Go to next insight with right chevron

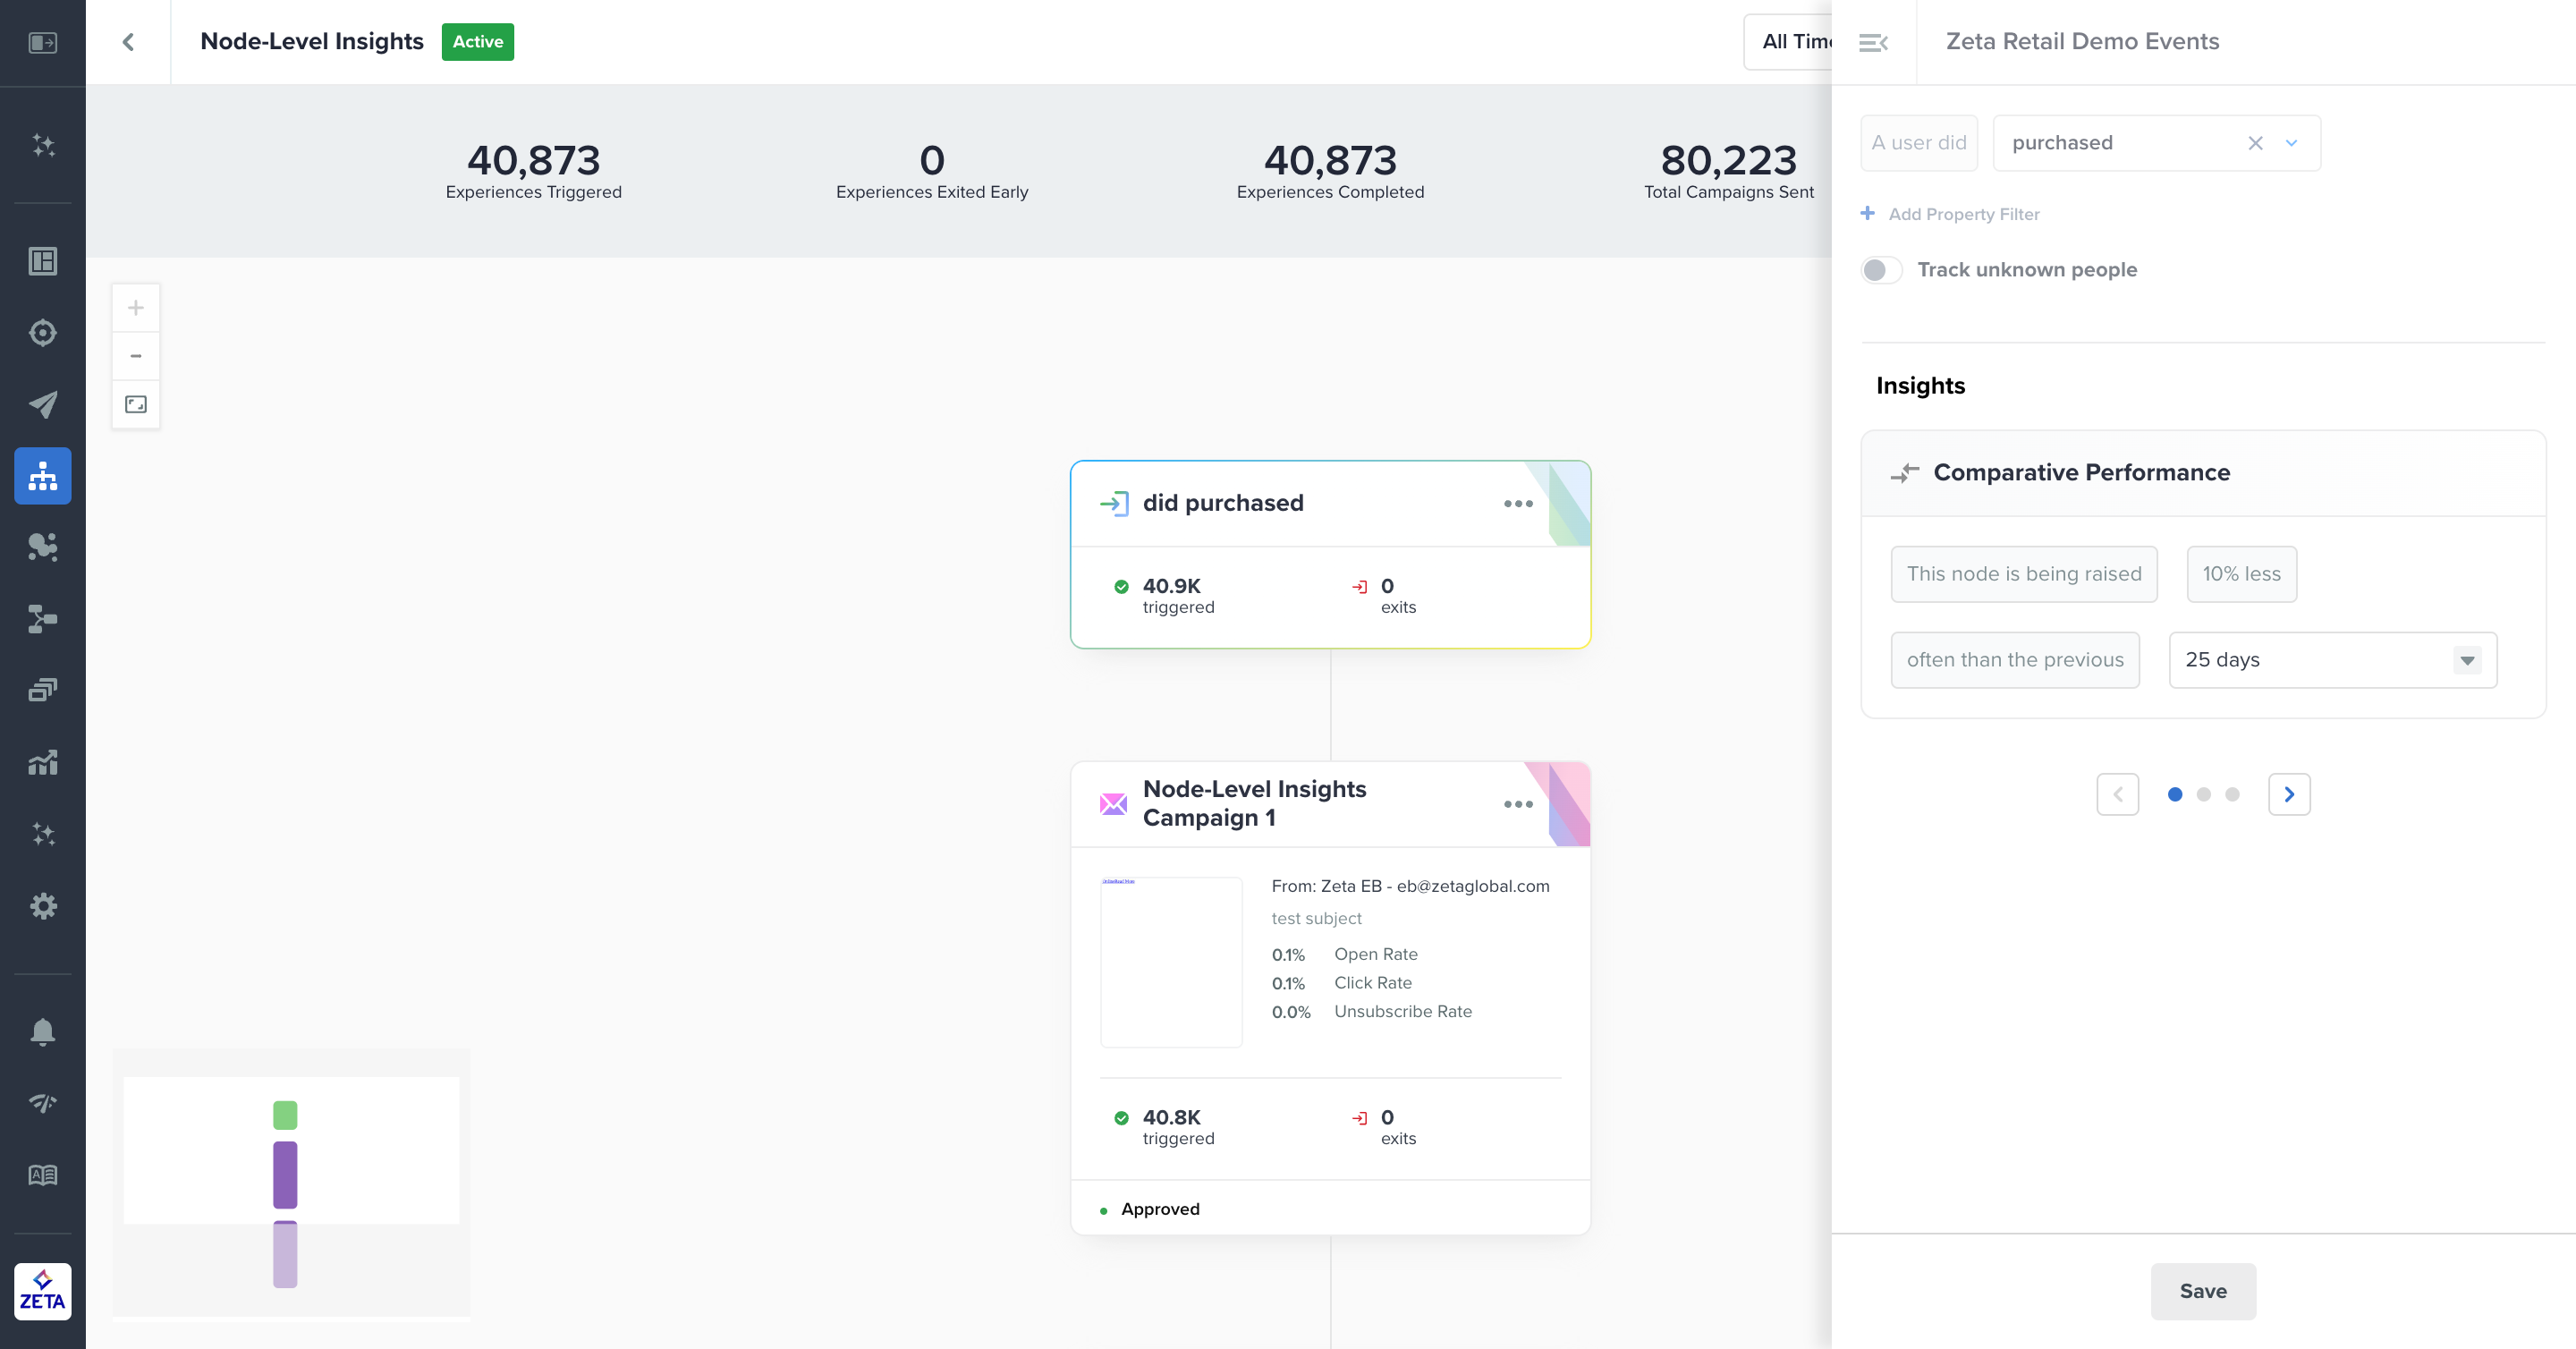click(2289, 794)
